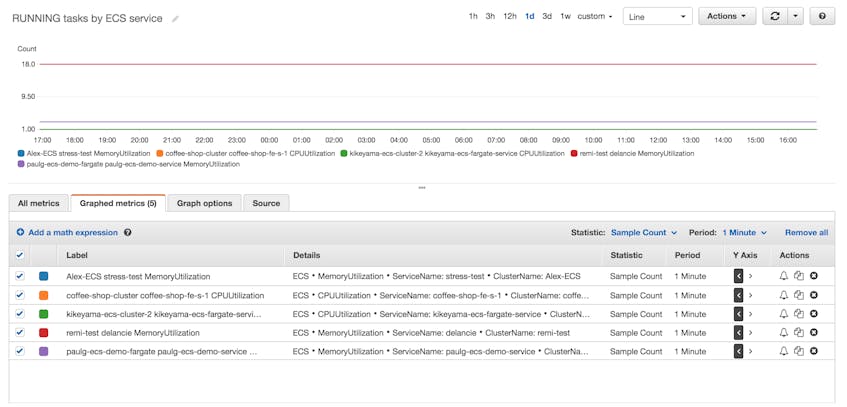The width and height of the screenshot is (847, 407).
Task: Select the 1h time range
Action: pos(473,16)
